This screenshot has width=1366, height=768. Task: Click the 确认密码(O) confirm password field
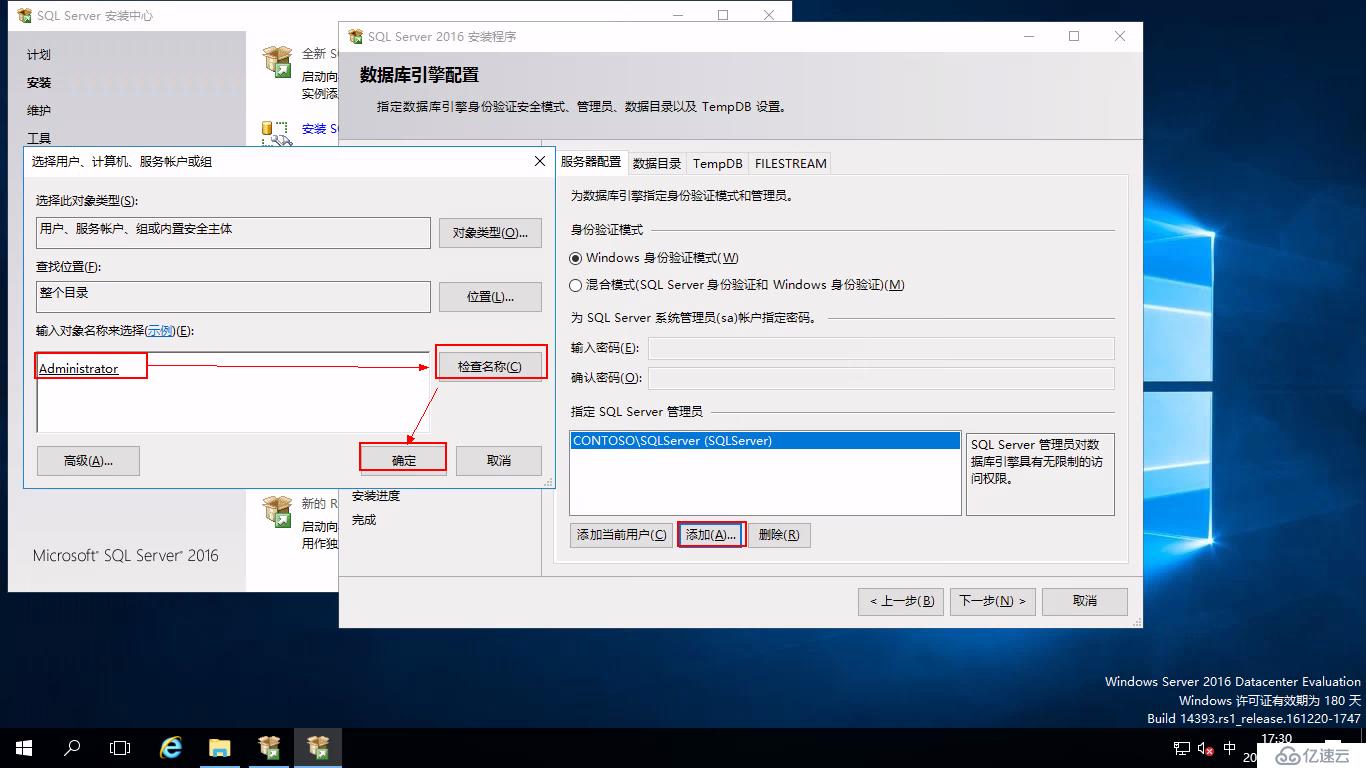tap(882, 378)
